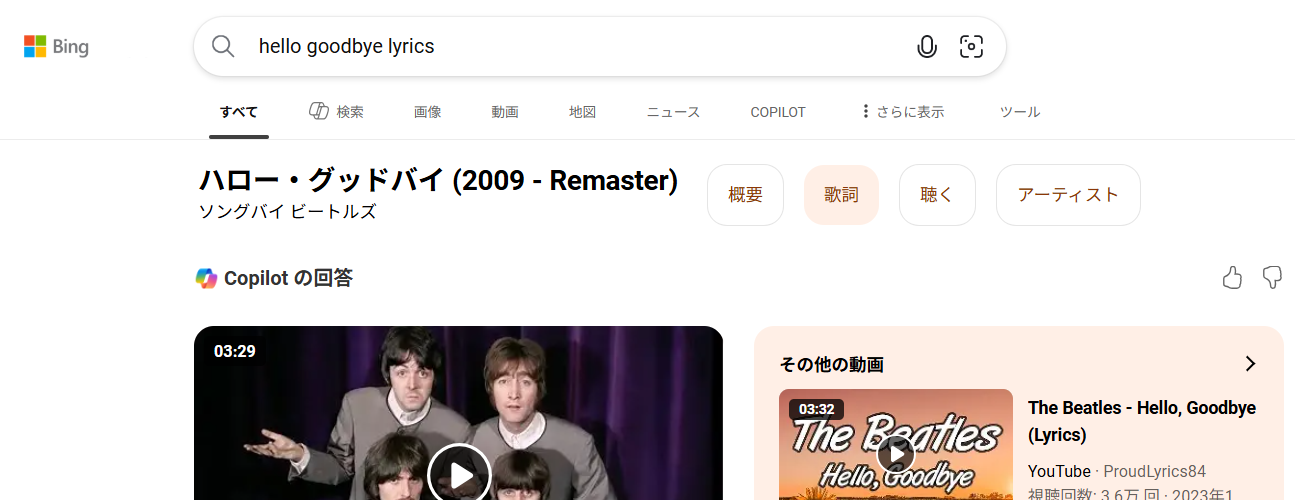
Task: Select the 聴く pill button
Action: pos(937,195)
